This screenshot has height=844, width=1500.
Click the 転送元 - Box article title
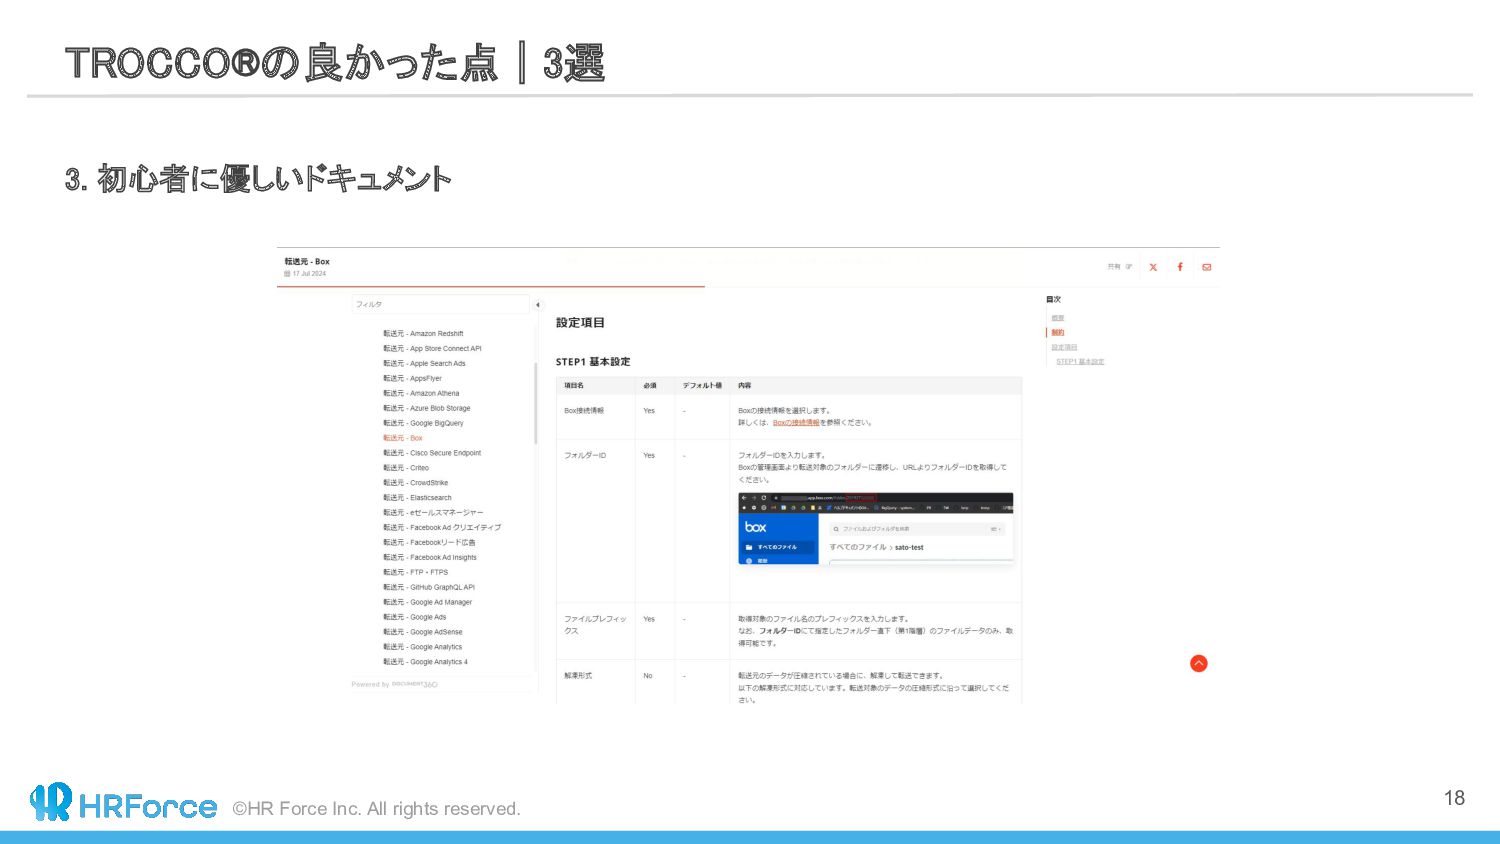click(307, 262)
